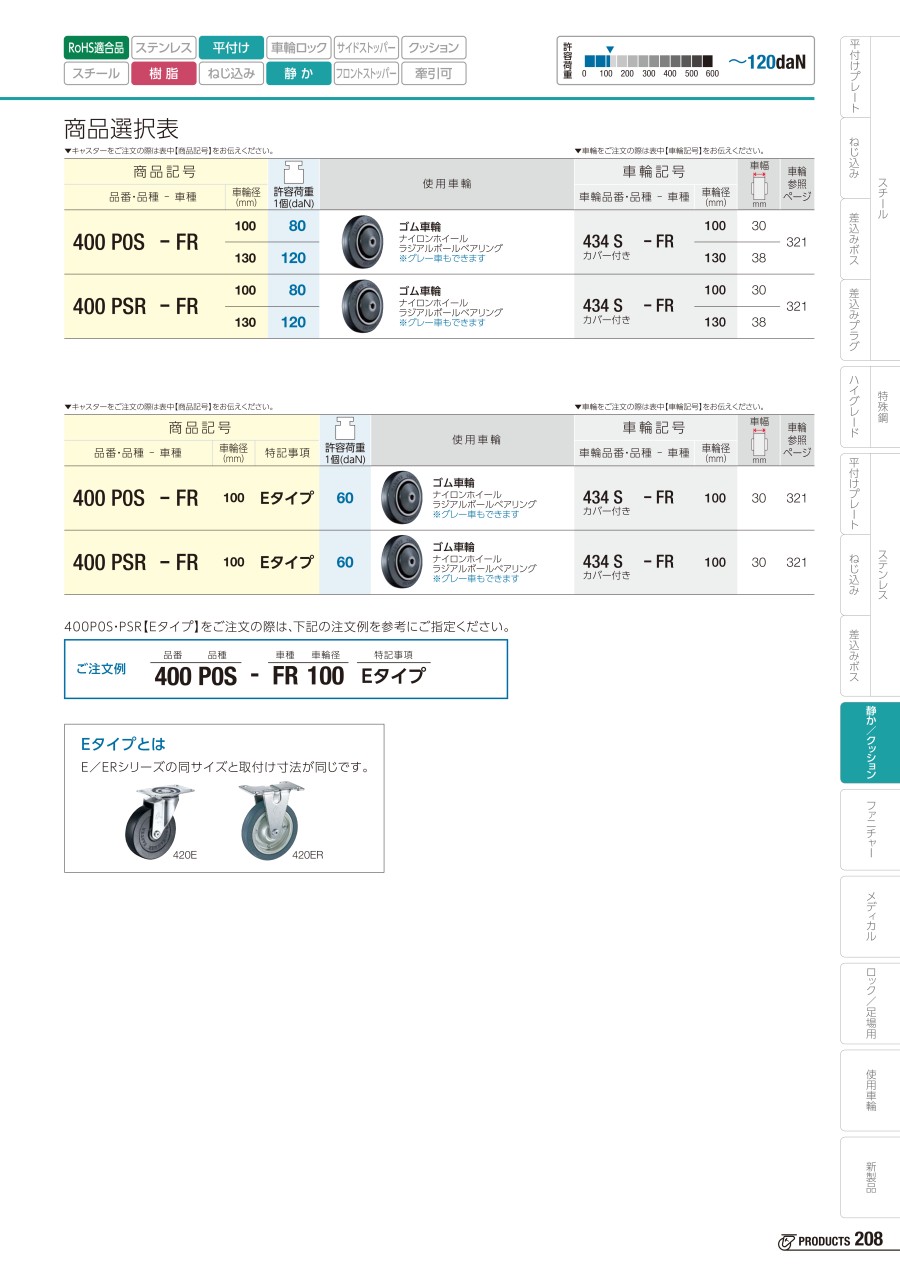Toggle the RoHS適合品 feature tag
The width and height of the screenshot is (900, 1272).
(96, 48)
